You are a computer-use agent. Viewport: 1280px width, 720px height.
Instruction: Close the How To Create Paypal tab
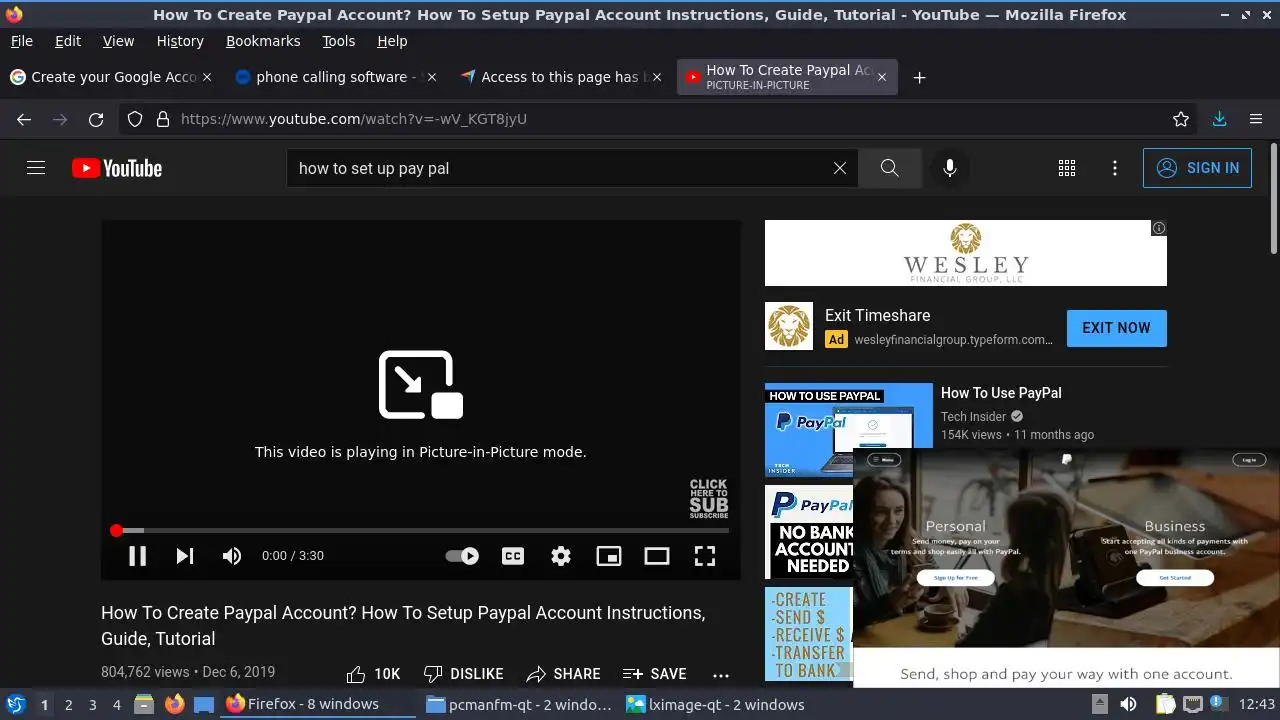882,77
